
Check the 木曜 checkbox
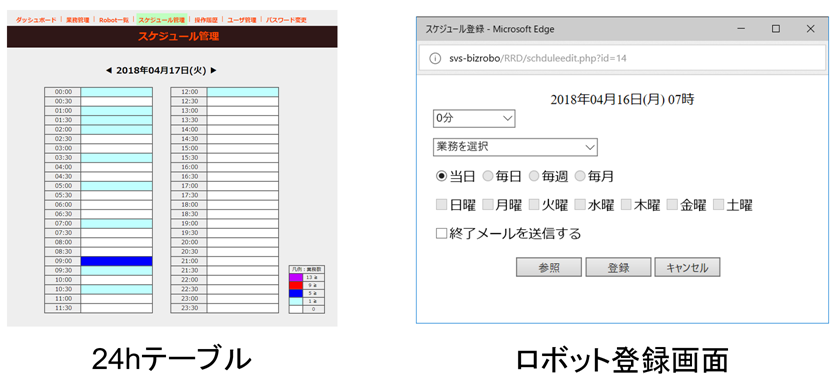pyautogui.click(x=625, y=205)
